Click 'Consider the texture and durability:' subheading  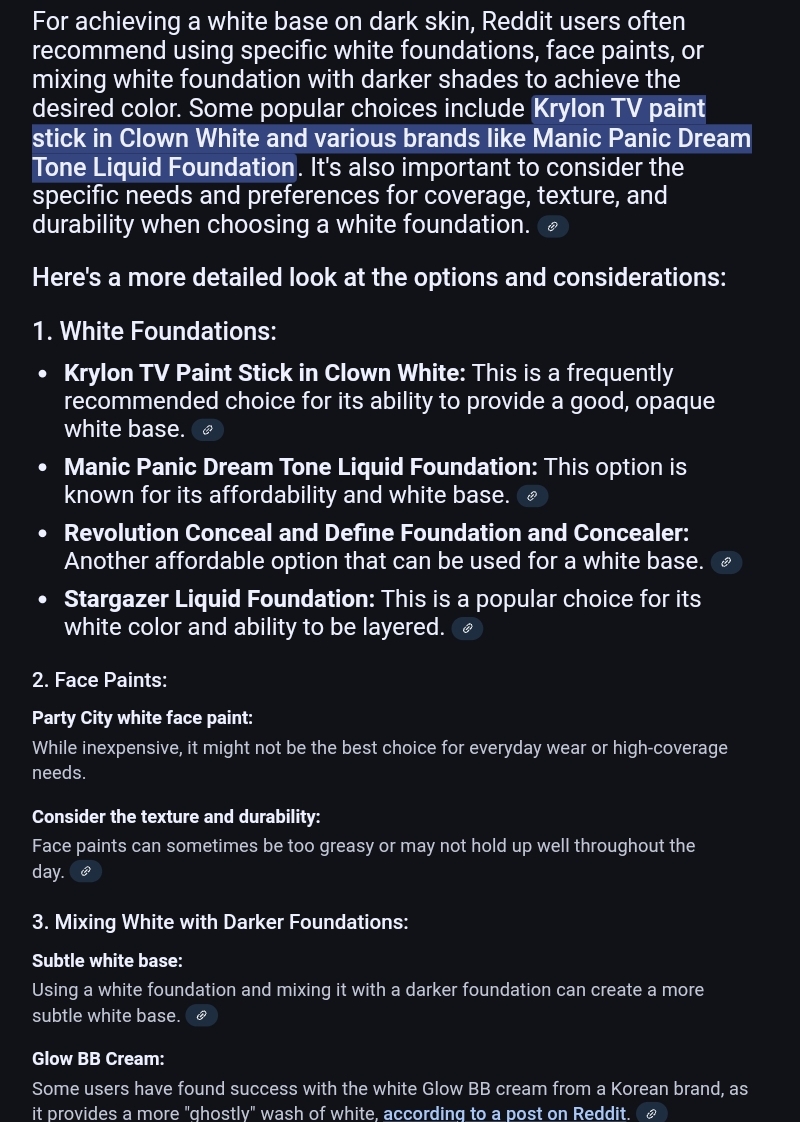click(176, 816)
